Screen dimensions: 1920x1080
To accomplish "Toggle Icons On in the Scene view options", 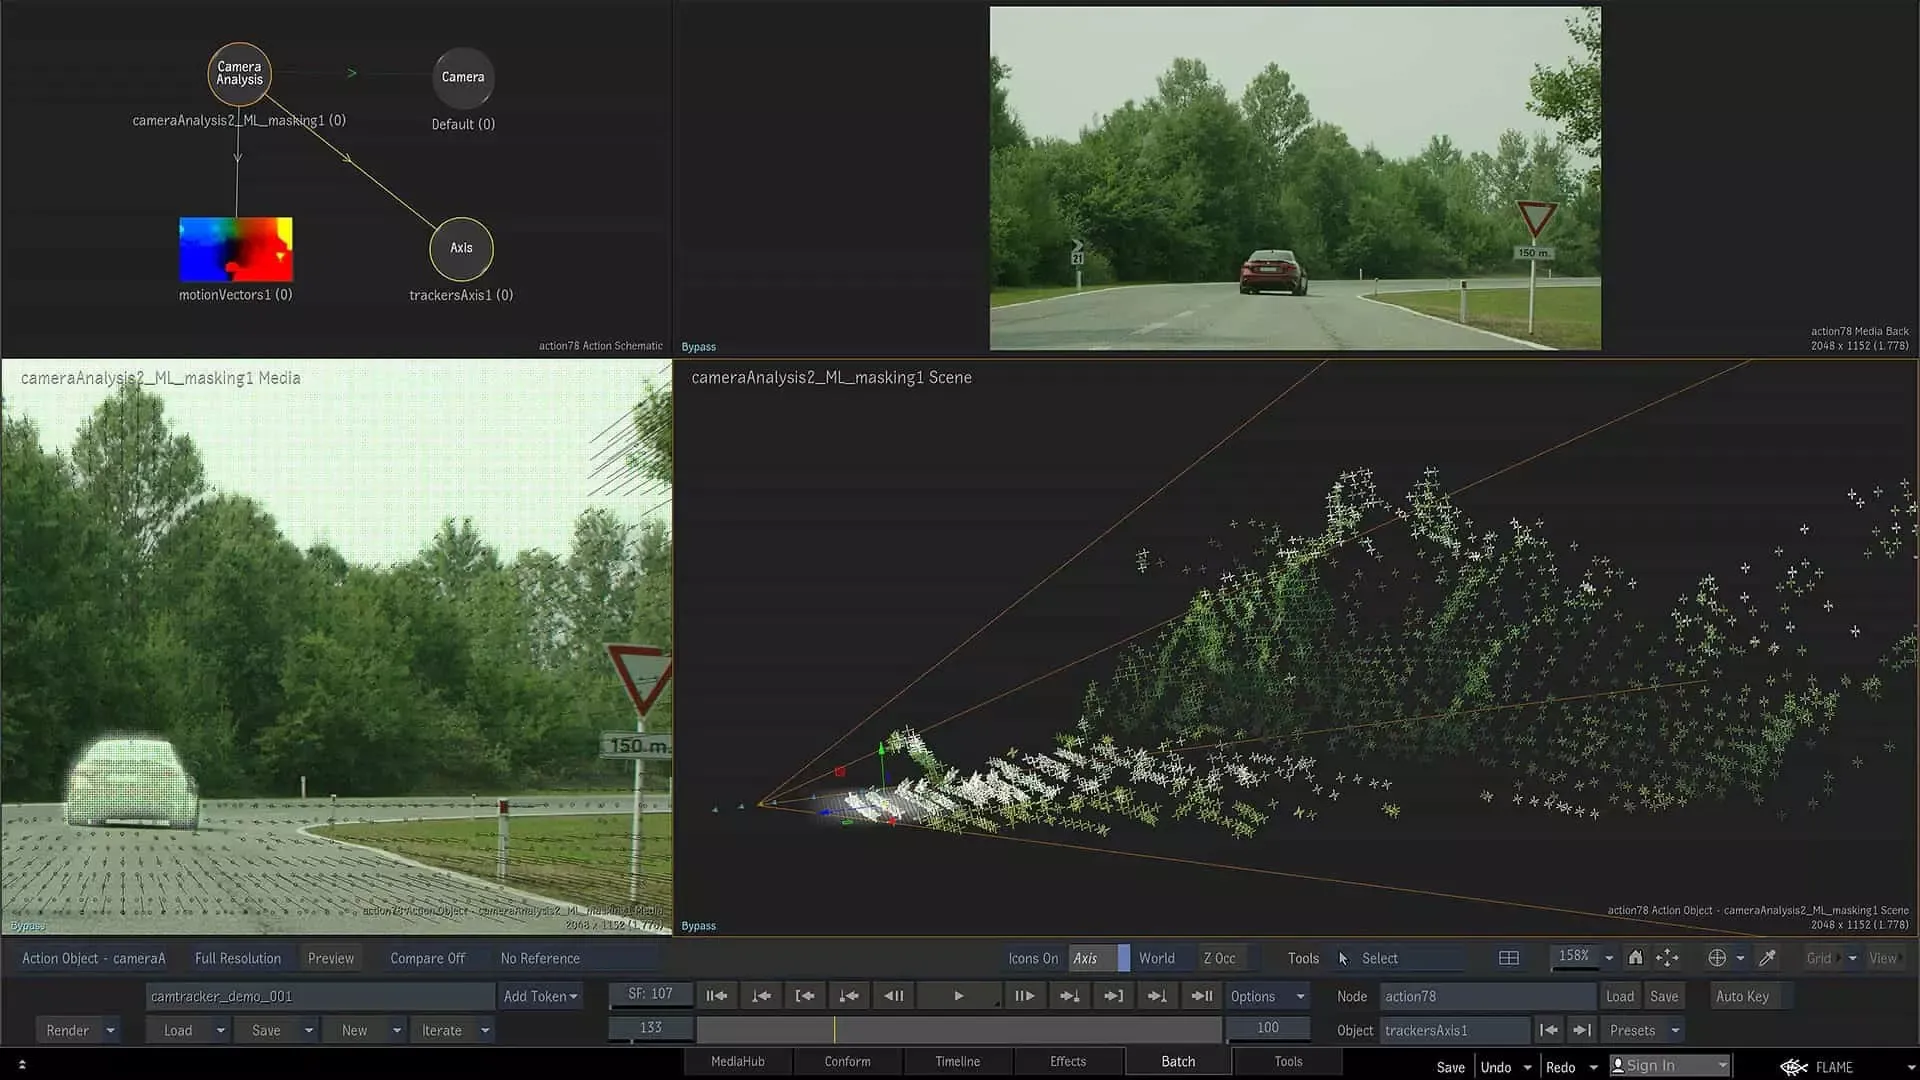I will [1033, 957].
